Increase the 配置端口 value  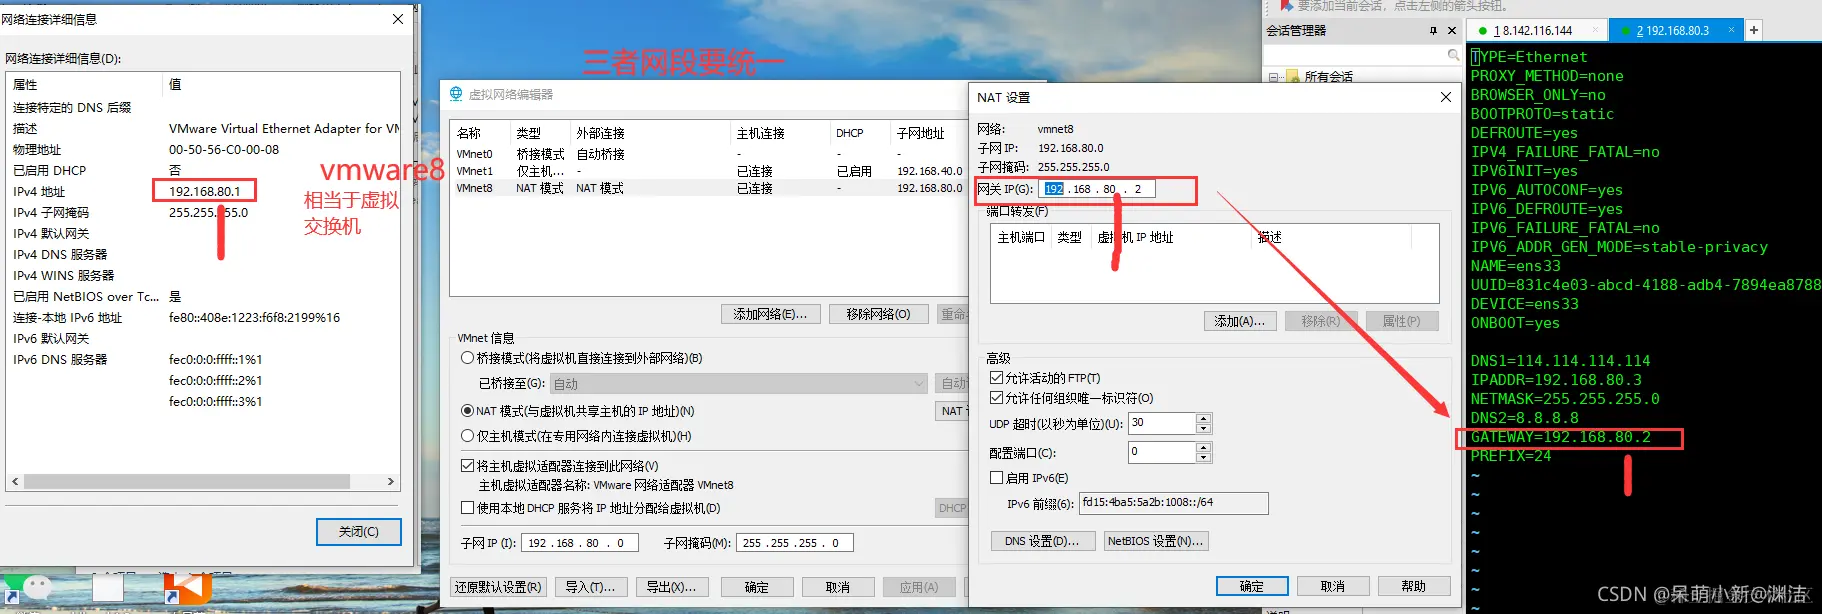tap(1203, 447)
